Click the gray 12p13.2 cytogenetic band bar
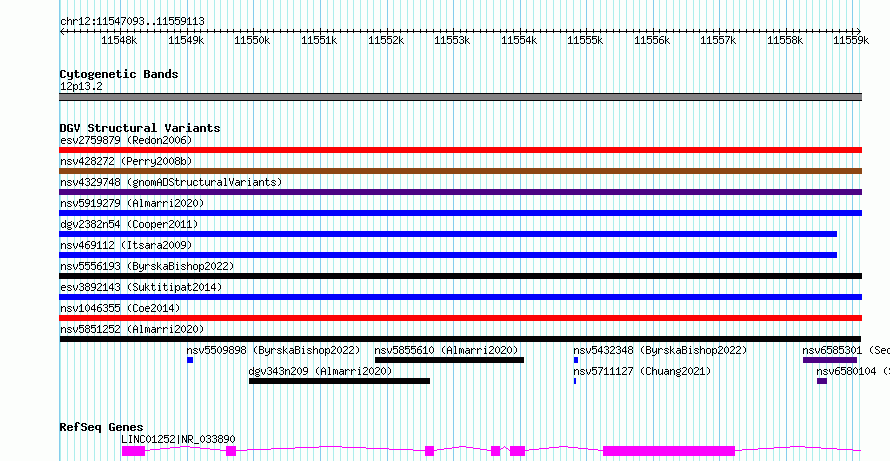The image size is (890, 461). 460,97
